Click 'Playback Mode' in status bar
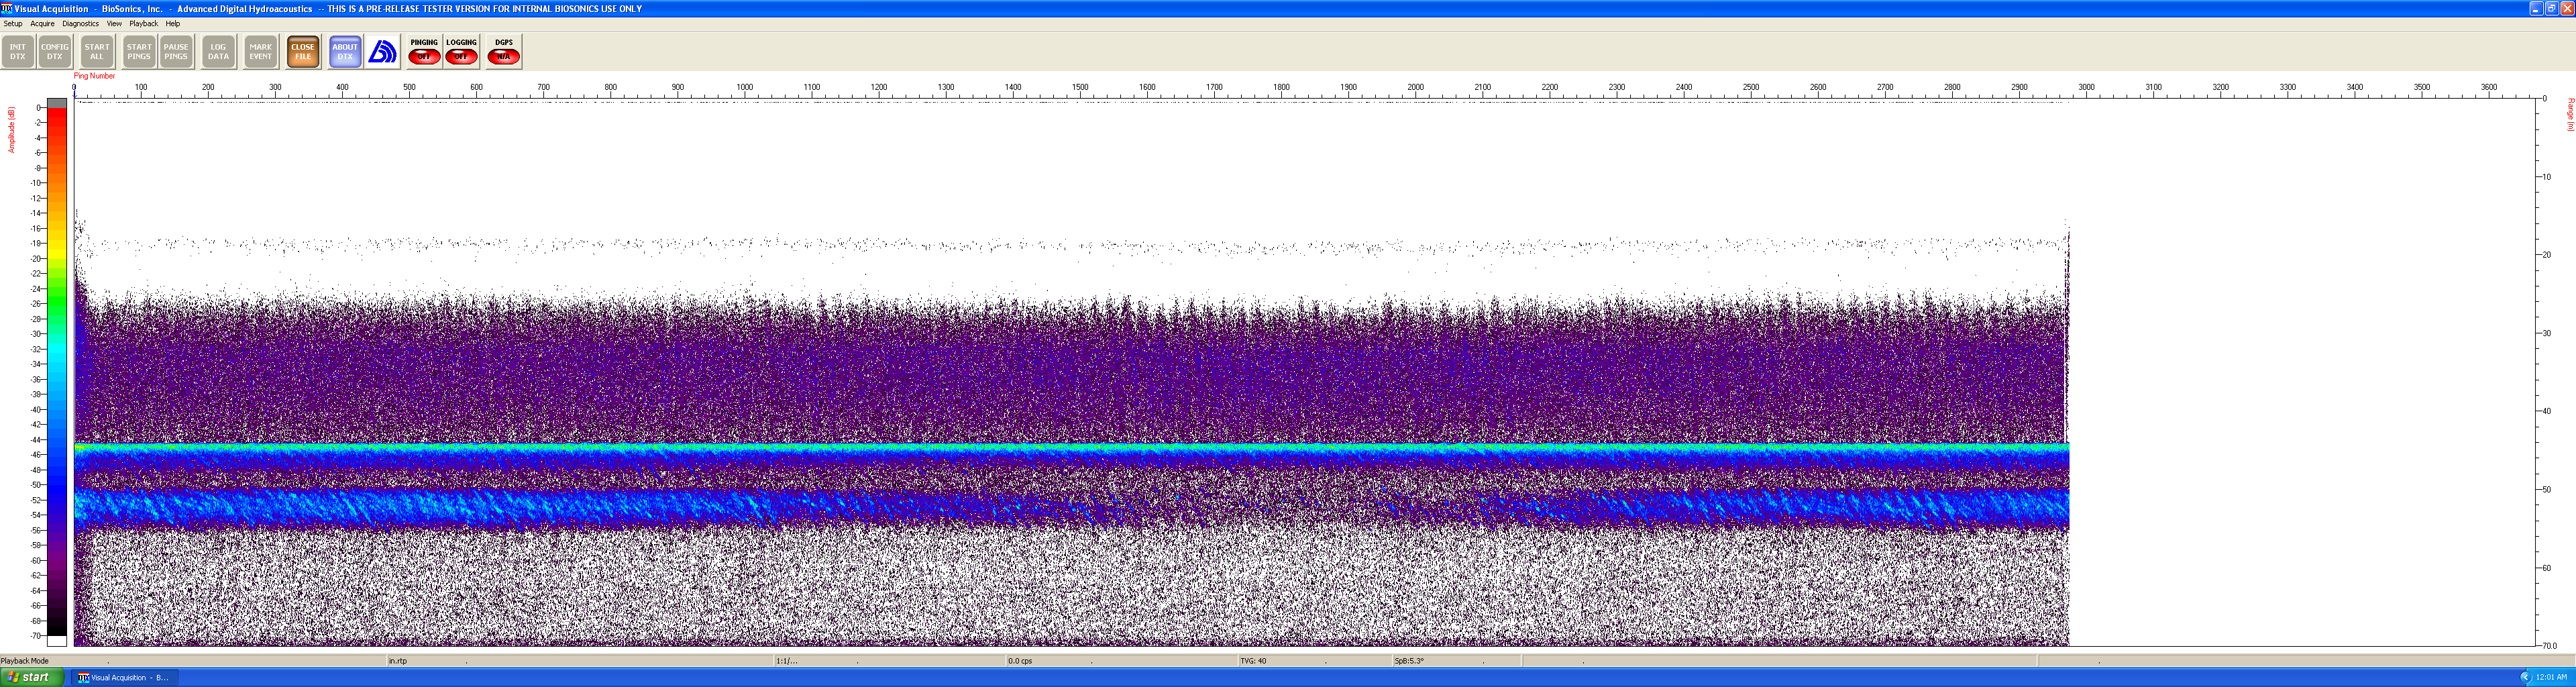The height and width of the screenshot is (687, 2576). (25, 661)
